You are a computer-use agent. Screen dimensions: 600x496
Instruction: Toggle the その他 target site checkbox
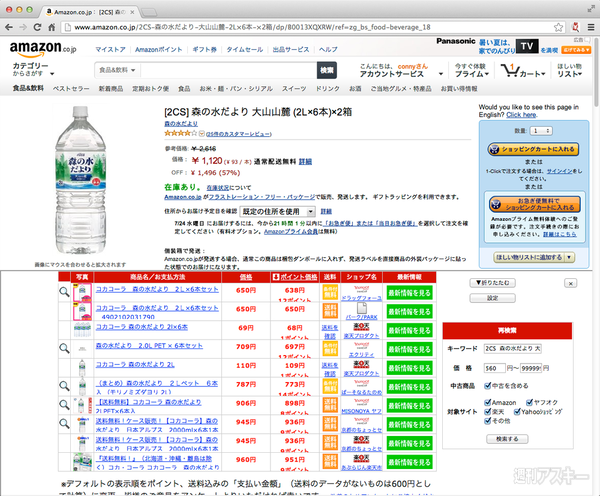[x=488, y=421]
